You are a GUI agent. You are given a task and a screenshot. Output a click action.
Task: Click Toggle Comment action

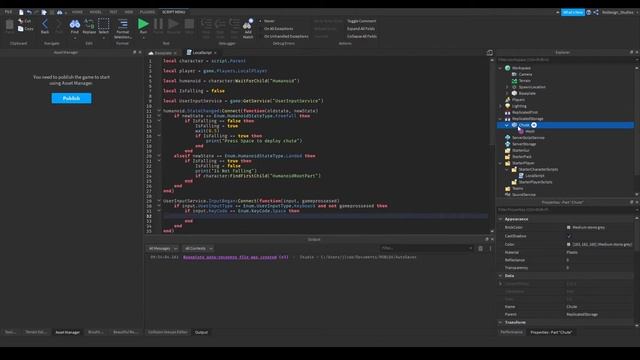pyautogui.click(x=361, y=21)
